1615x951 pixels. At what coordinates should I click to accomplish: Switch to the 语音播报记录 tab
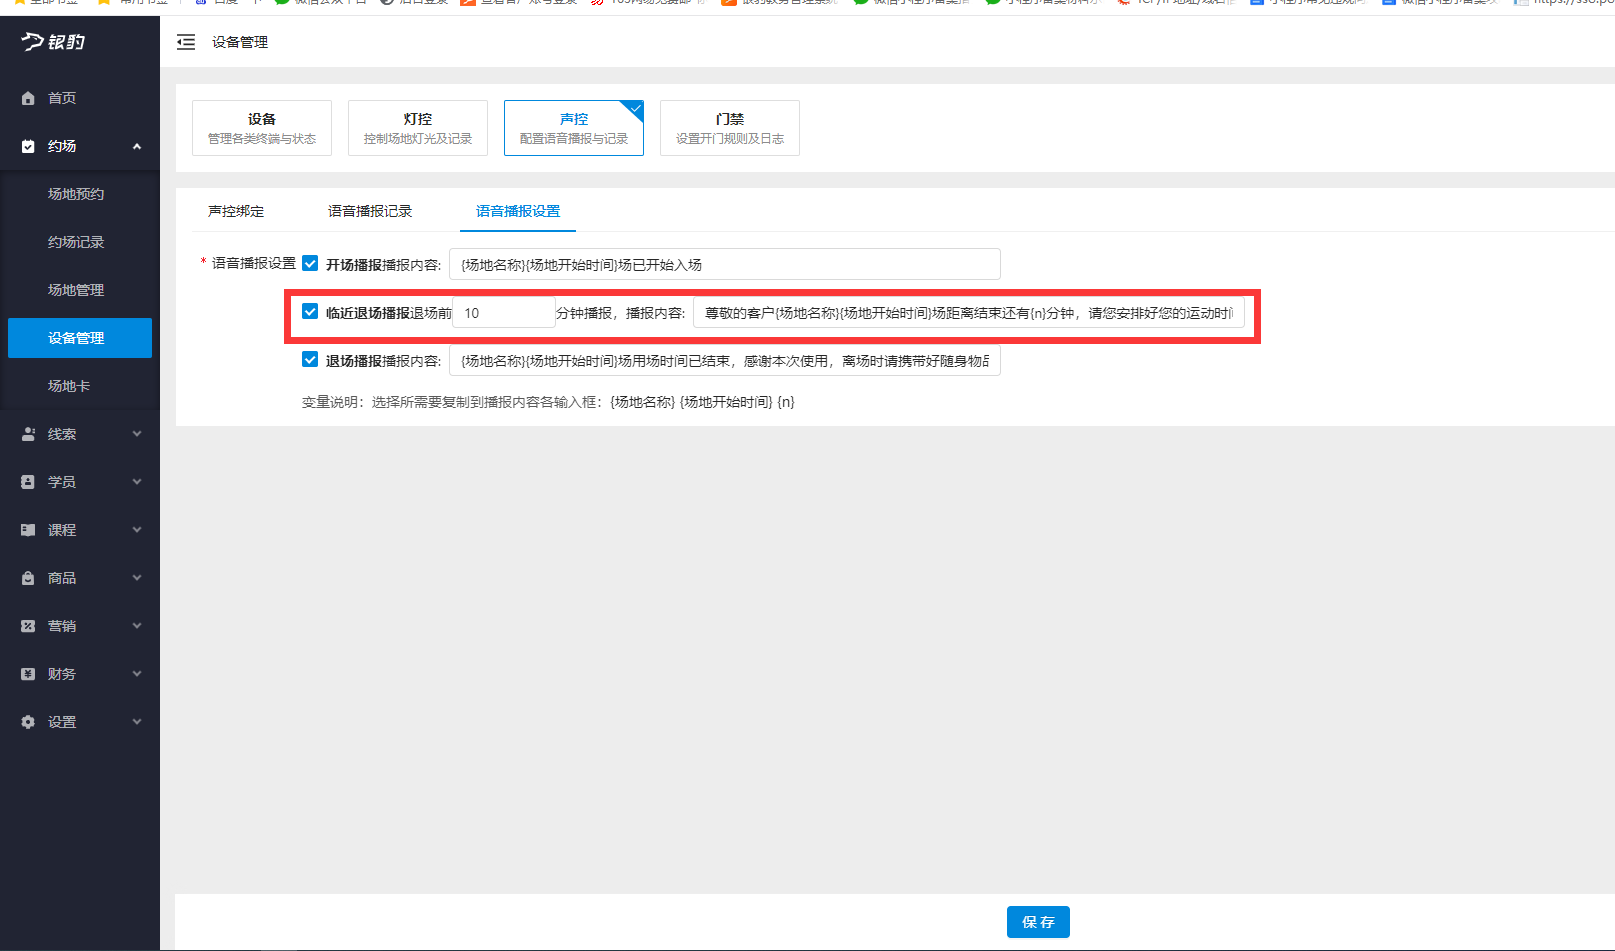[371, 211]
